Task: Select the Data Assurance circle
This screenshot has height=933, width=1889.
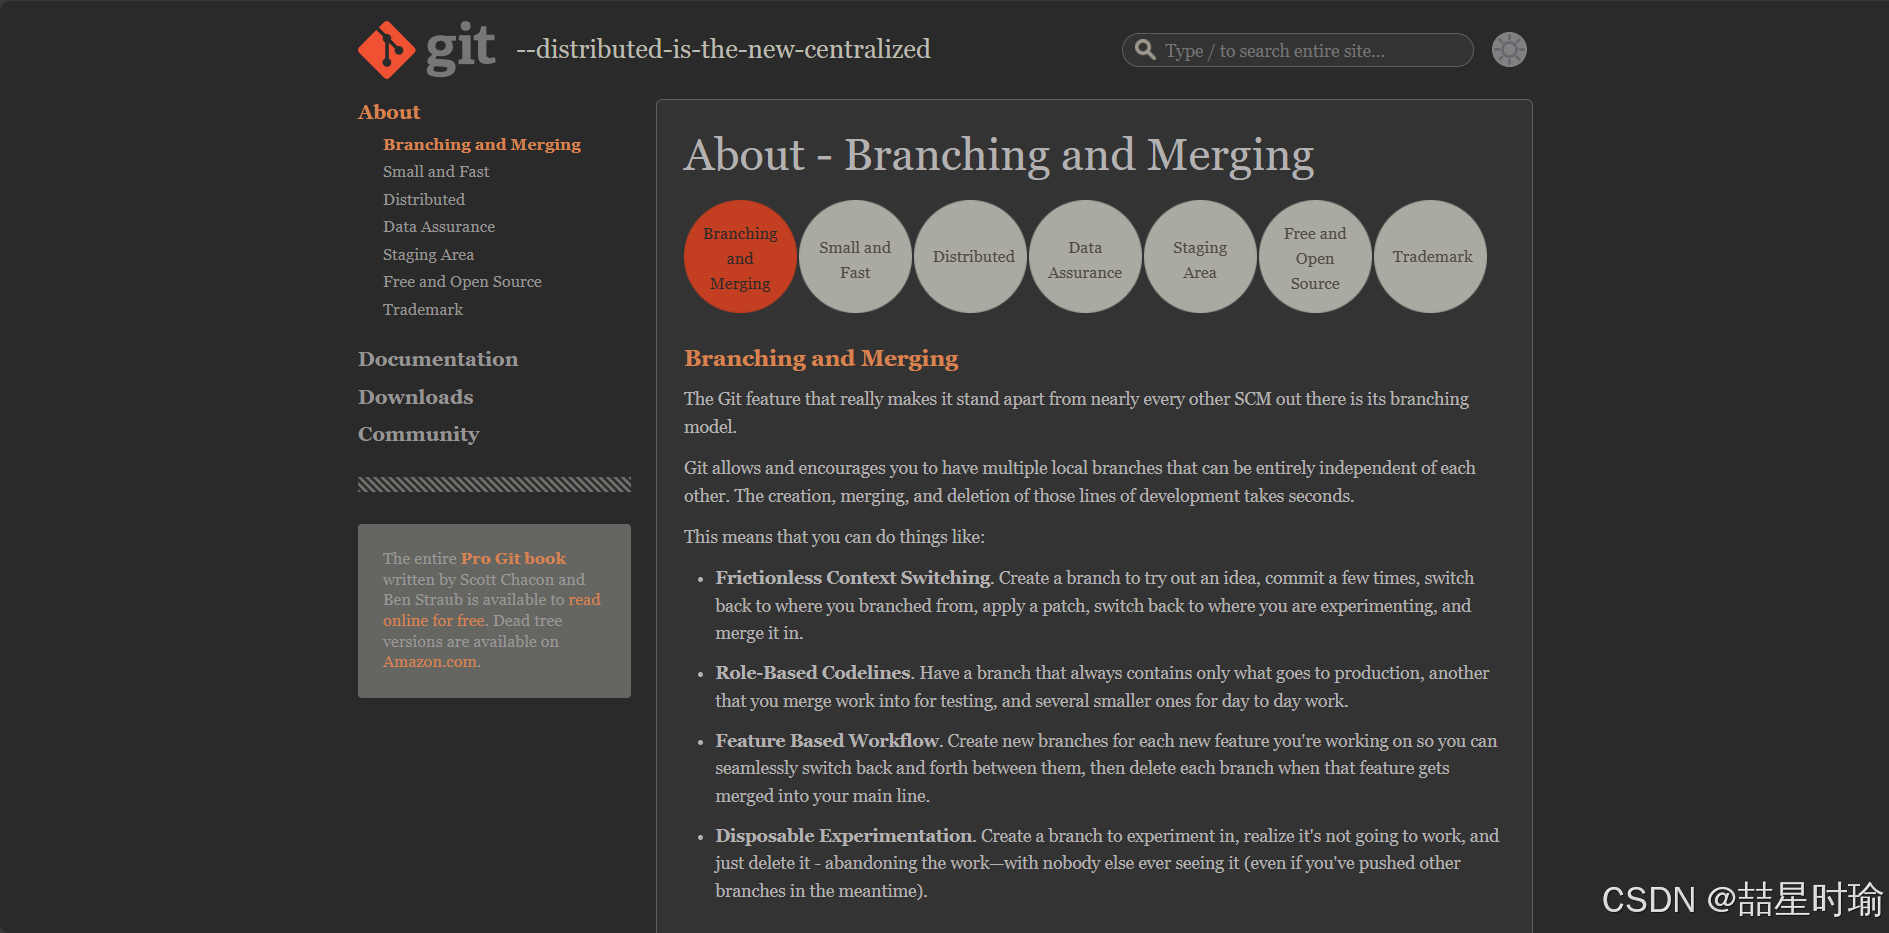Action: point(1085,257)
